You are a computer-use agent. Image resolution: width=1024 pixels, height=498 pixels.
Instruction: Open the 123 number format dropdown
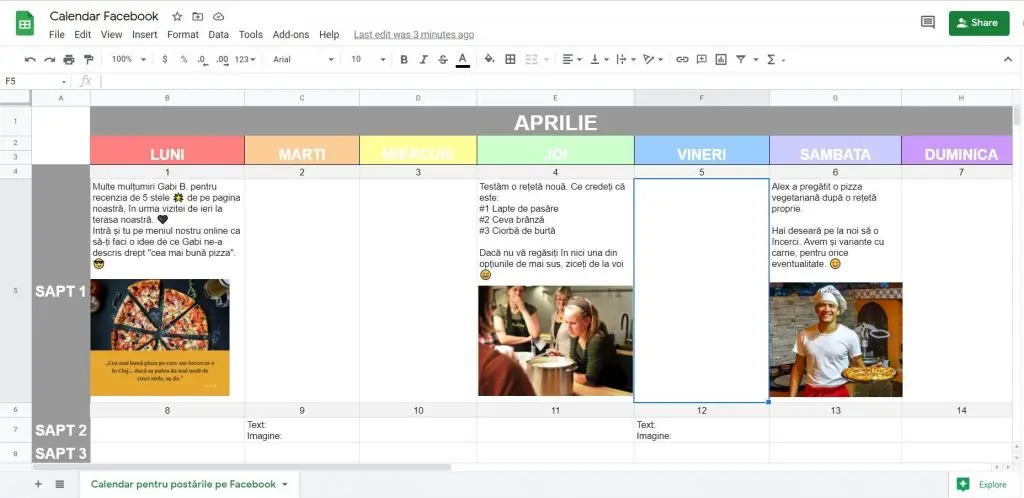[x=245, y=59]
